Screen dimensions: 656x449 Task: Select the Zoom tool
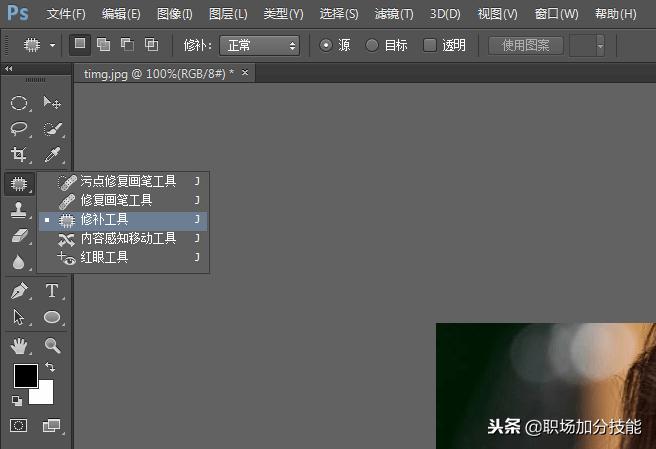(52, 346)
